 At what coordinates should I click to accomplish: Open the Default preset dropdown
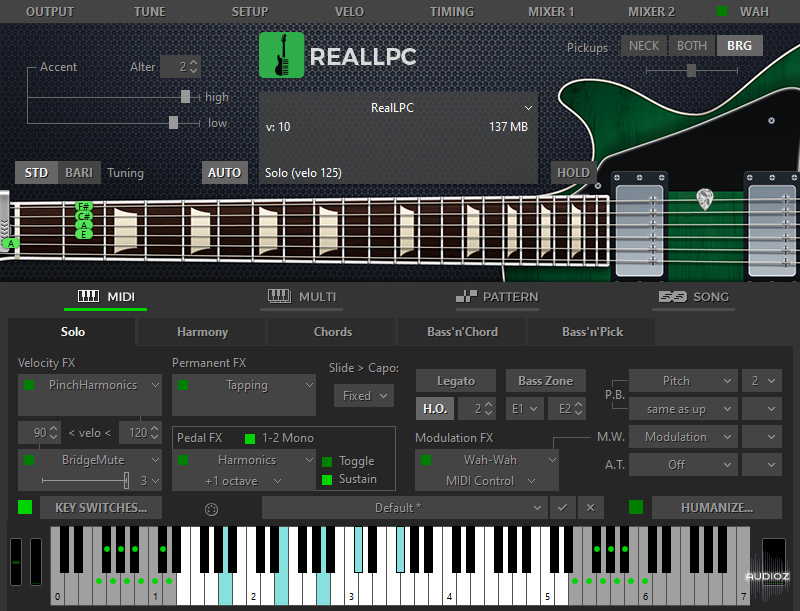click(405, 507)
